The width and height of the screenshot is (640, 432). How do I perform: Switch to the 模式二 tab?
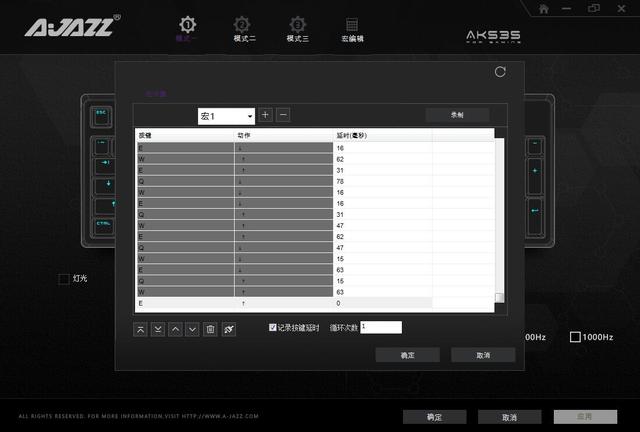(244, 29)
